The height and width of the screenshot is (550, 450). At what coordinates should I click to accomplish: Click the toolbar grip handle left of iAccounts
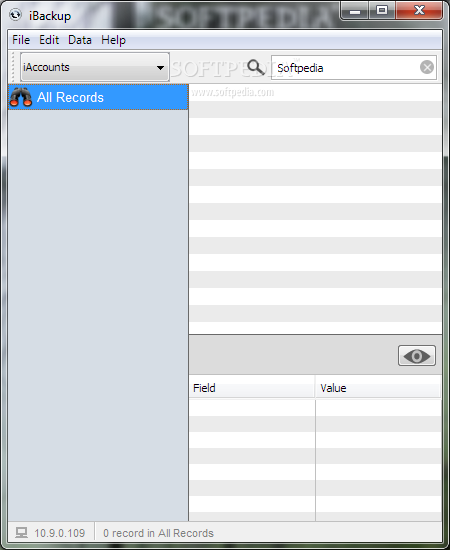(13, 67)
